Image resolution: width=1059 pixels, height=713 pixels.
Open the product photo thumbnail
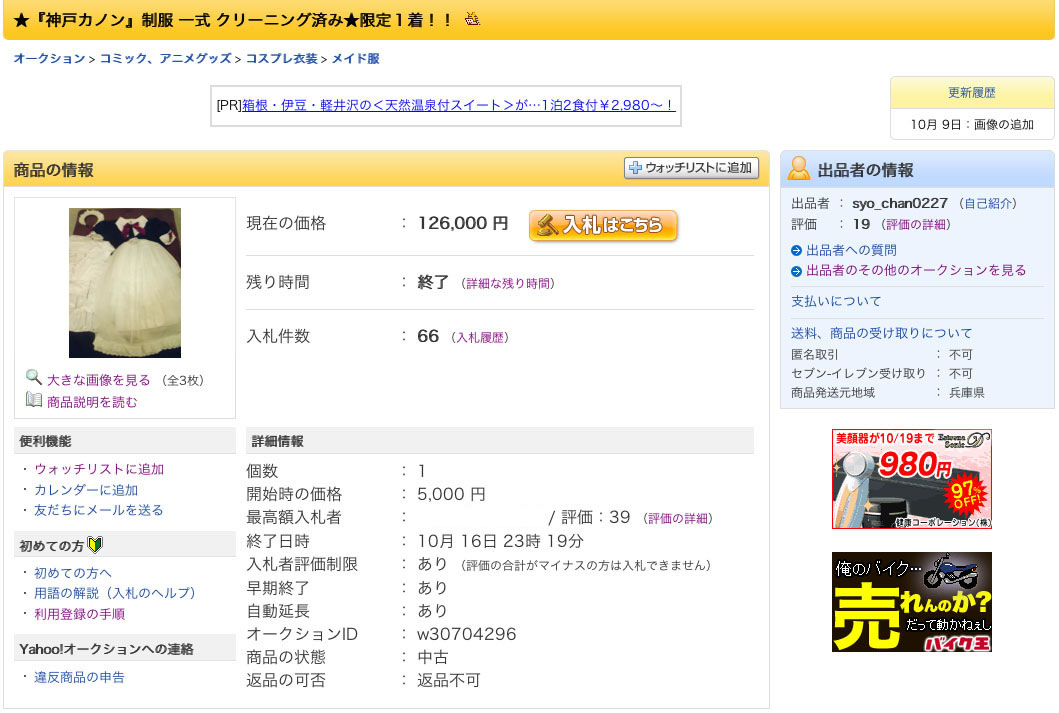[x=125, y=283]
